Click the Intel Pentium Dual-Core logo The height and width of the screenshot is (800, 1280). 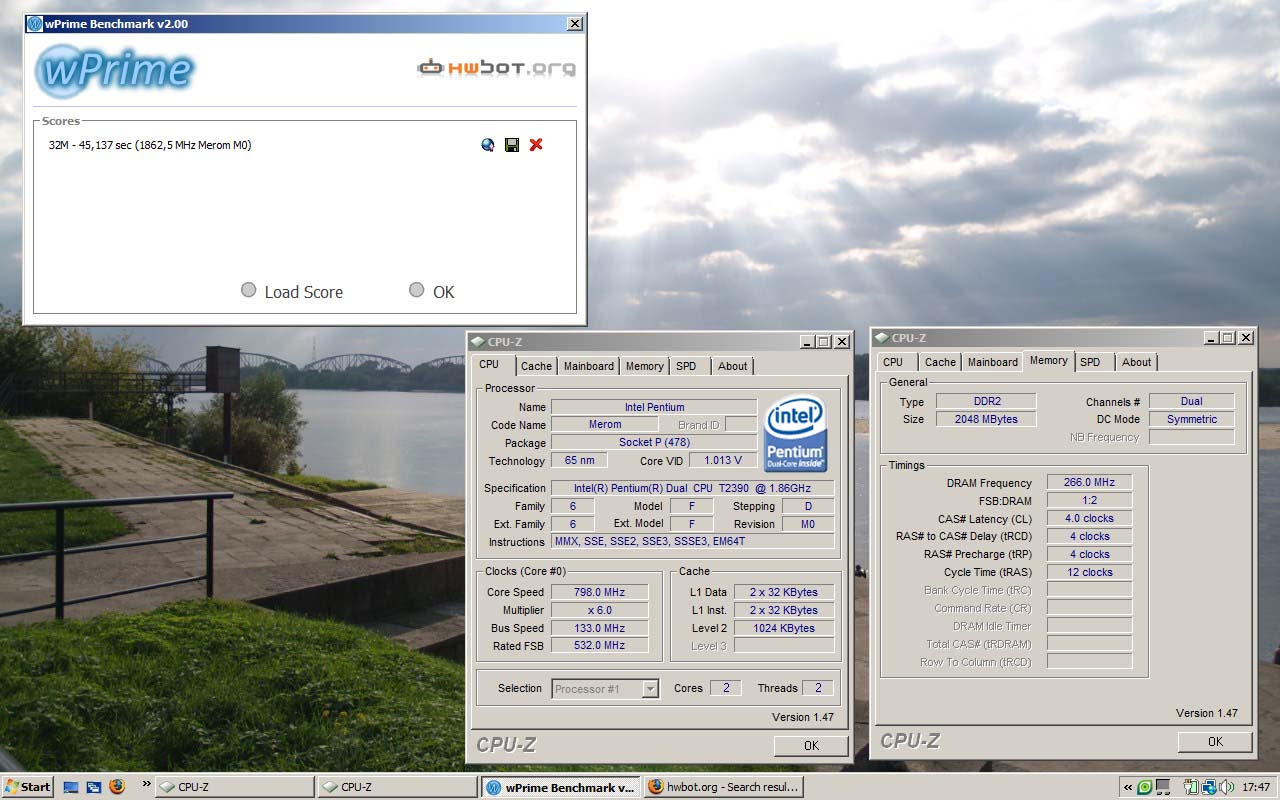[795, 435]
